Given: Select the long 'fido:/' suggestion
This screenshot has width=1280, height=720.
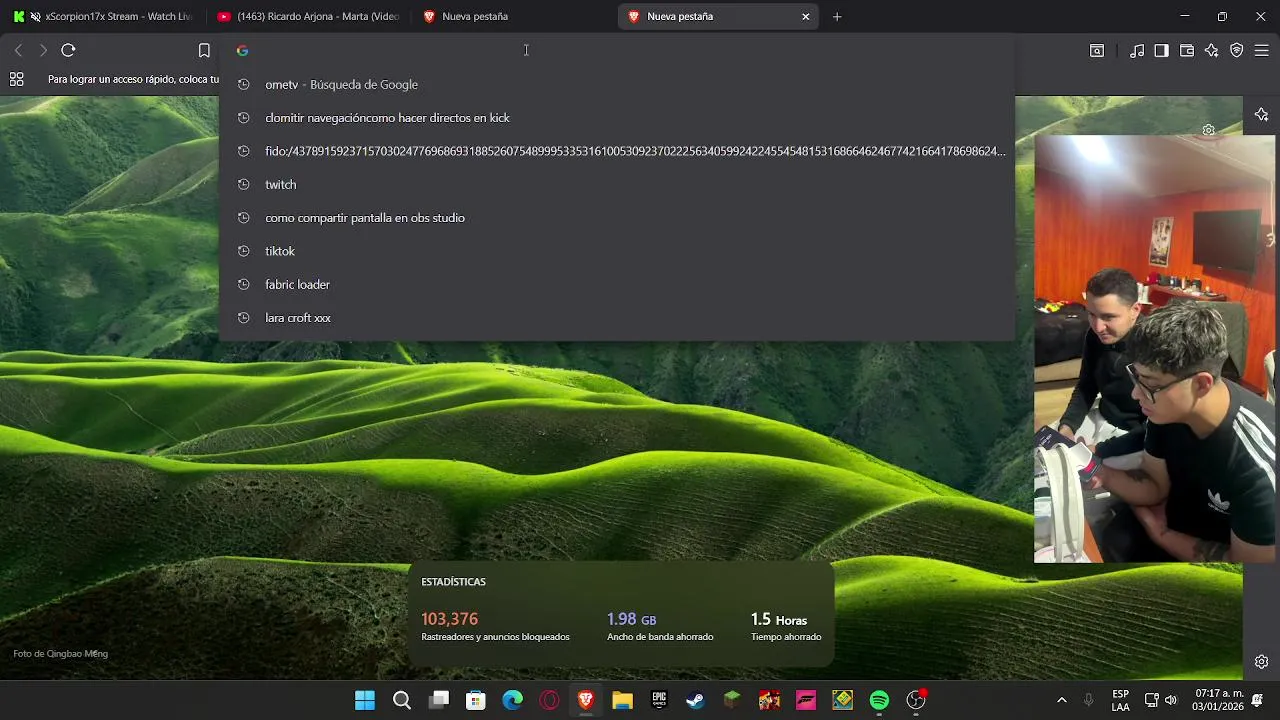Looking at the screenshot, I should tap(617, 151).
